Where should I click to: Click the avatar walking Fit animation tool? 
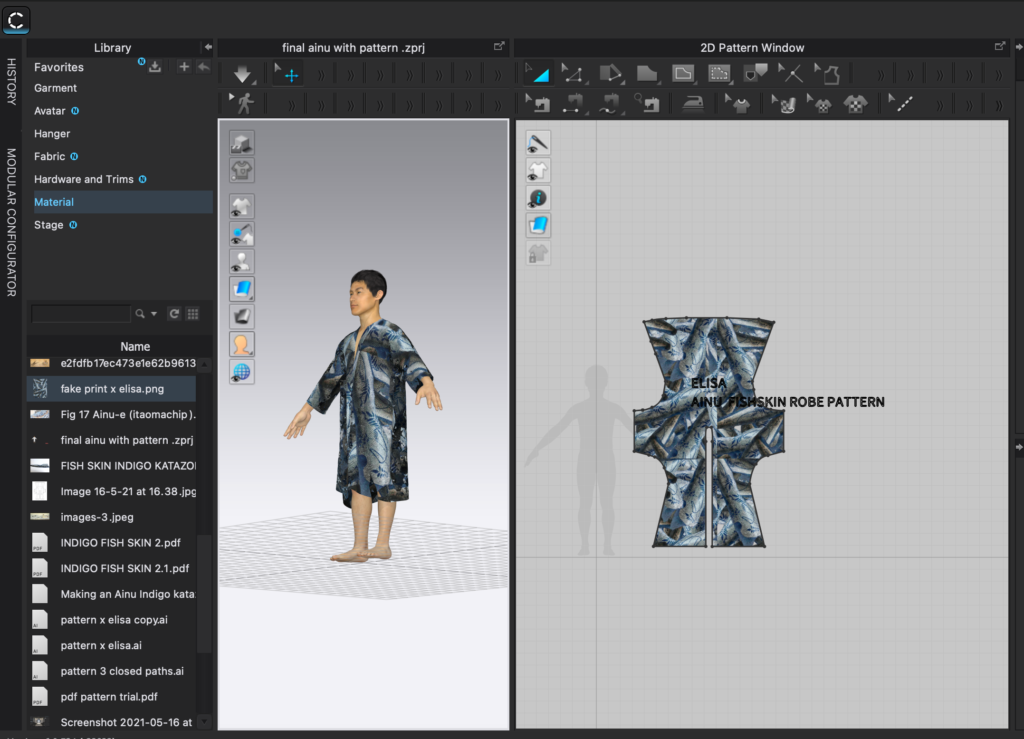pyautogui.click(x=242, y=103)
